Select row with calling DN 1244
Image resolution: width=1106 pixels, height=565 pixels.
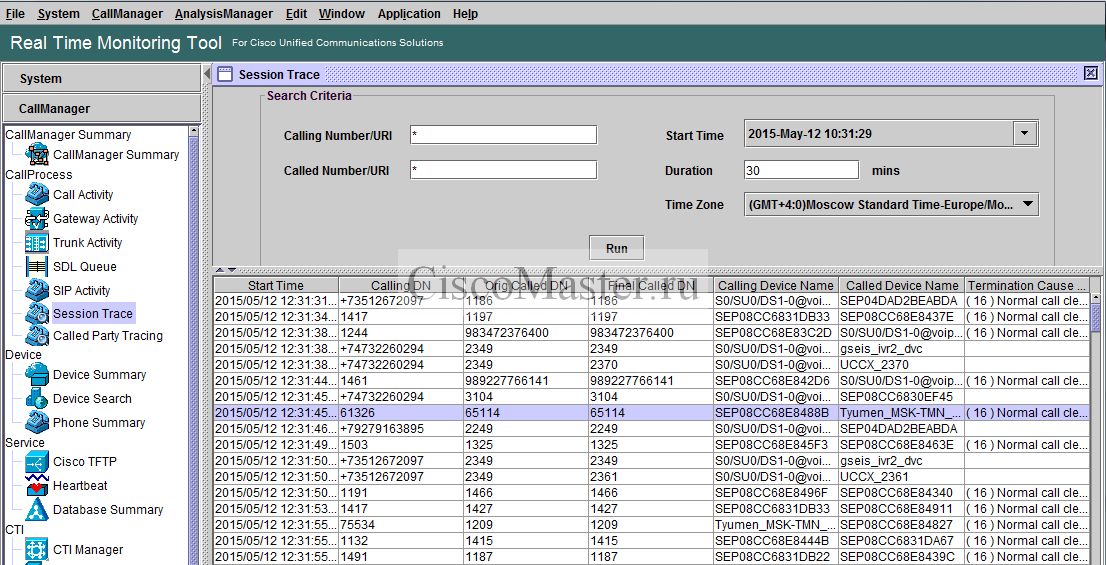[652, 332]
